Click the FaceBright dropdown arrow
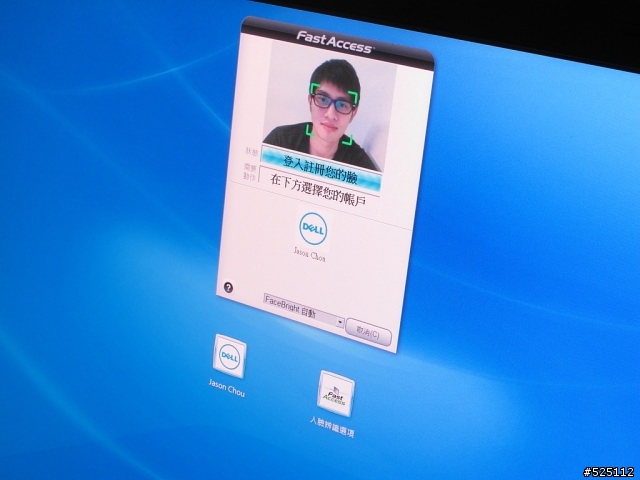The height and width of the screenshot is (480, 640). click(340, 322)
